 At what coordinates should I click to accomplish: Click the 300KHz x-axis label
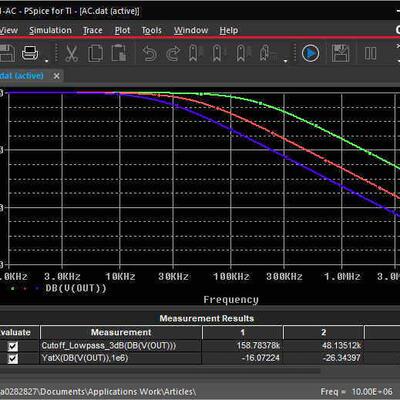coord(284,277)
